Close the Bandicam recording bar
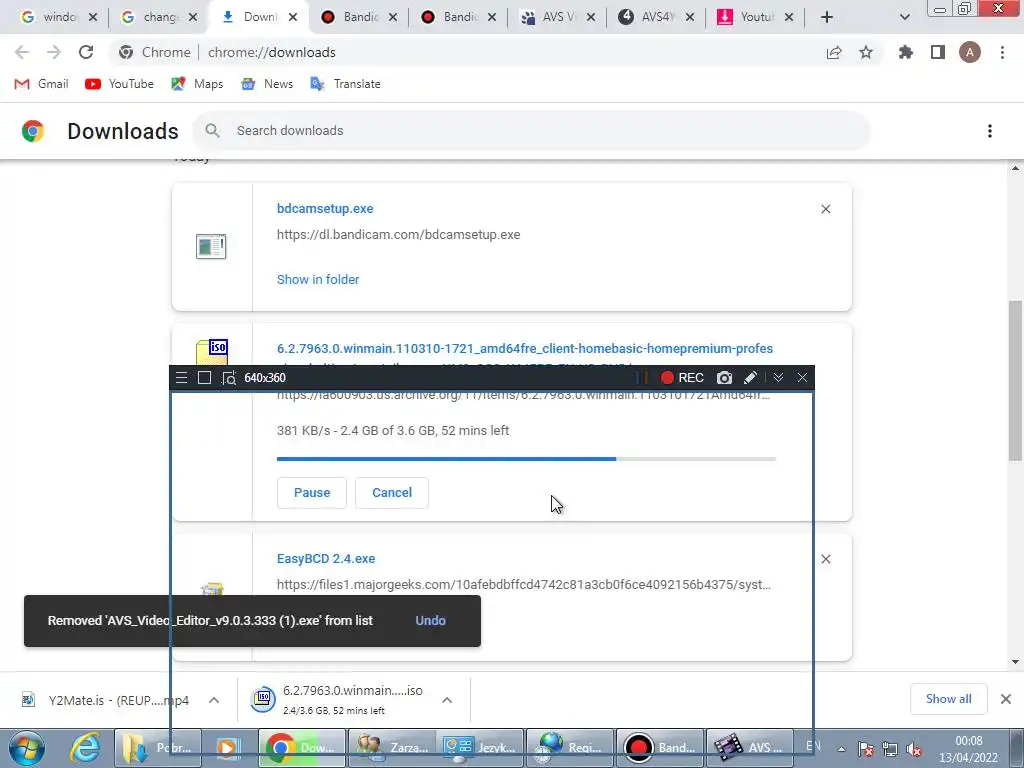1024x768 pixels. point(803,377)
